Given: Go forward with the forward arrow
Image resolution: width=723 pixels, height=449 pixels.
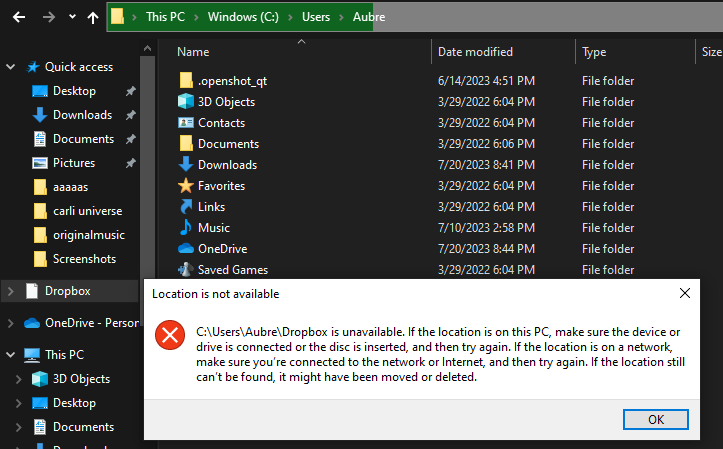Looking at the screenshot, I should (x=48, y=17).
